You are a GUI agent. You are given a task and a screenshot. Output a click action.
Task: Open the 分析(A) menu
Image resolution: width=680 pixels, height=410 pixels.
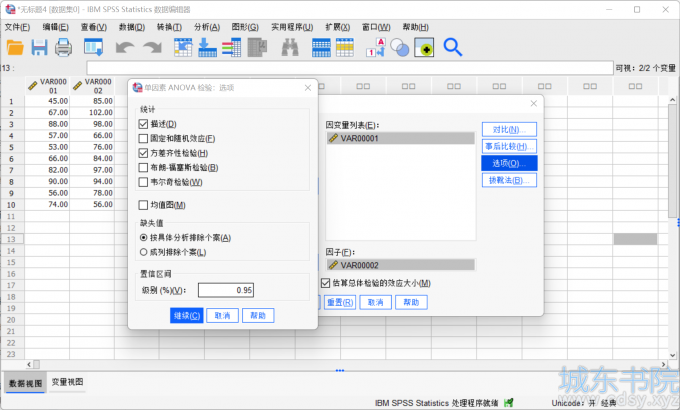(x=207, y=27)
